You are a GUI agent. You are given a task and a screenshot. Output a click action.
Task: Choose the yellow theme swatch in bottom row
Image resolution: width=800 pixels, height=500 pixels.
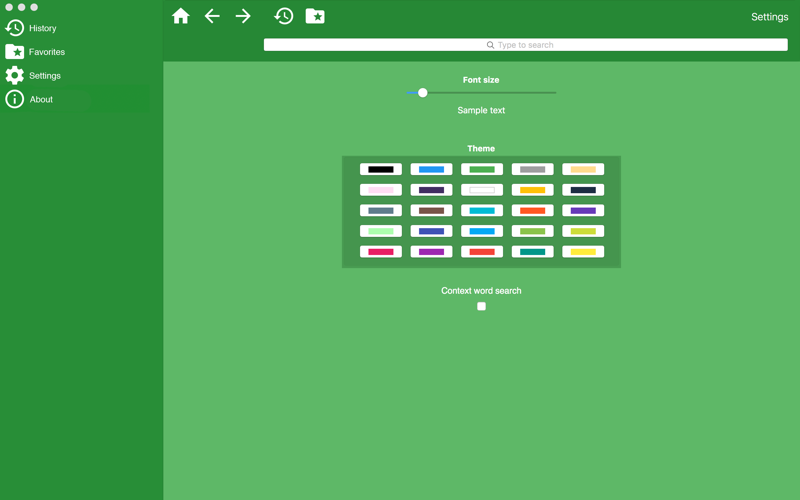point(583,252)
